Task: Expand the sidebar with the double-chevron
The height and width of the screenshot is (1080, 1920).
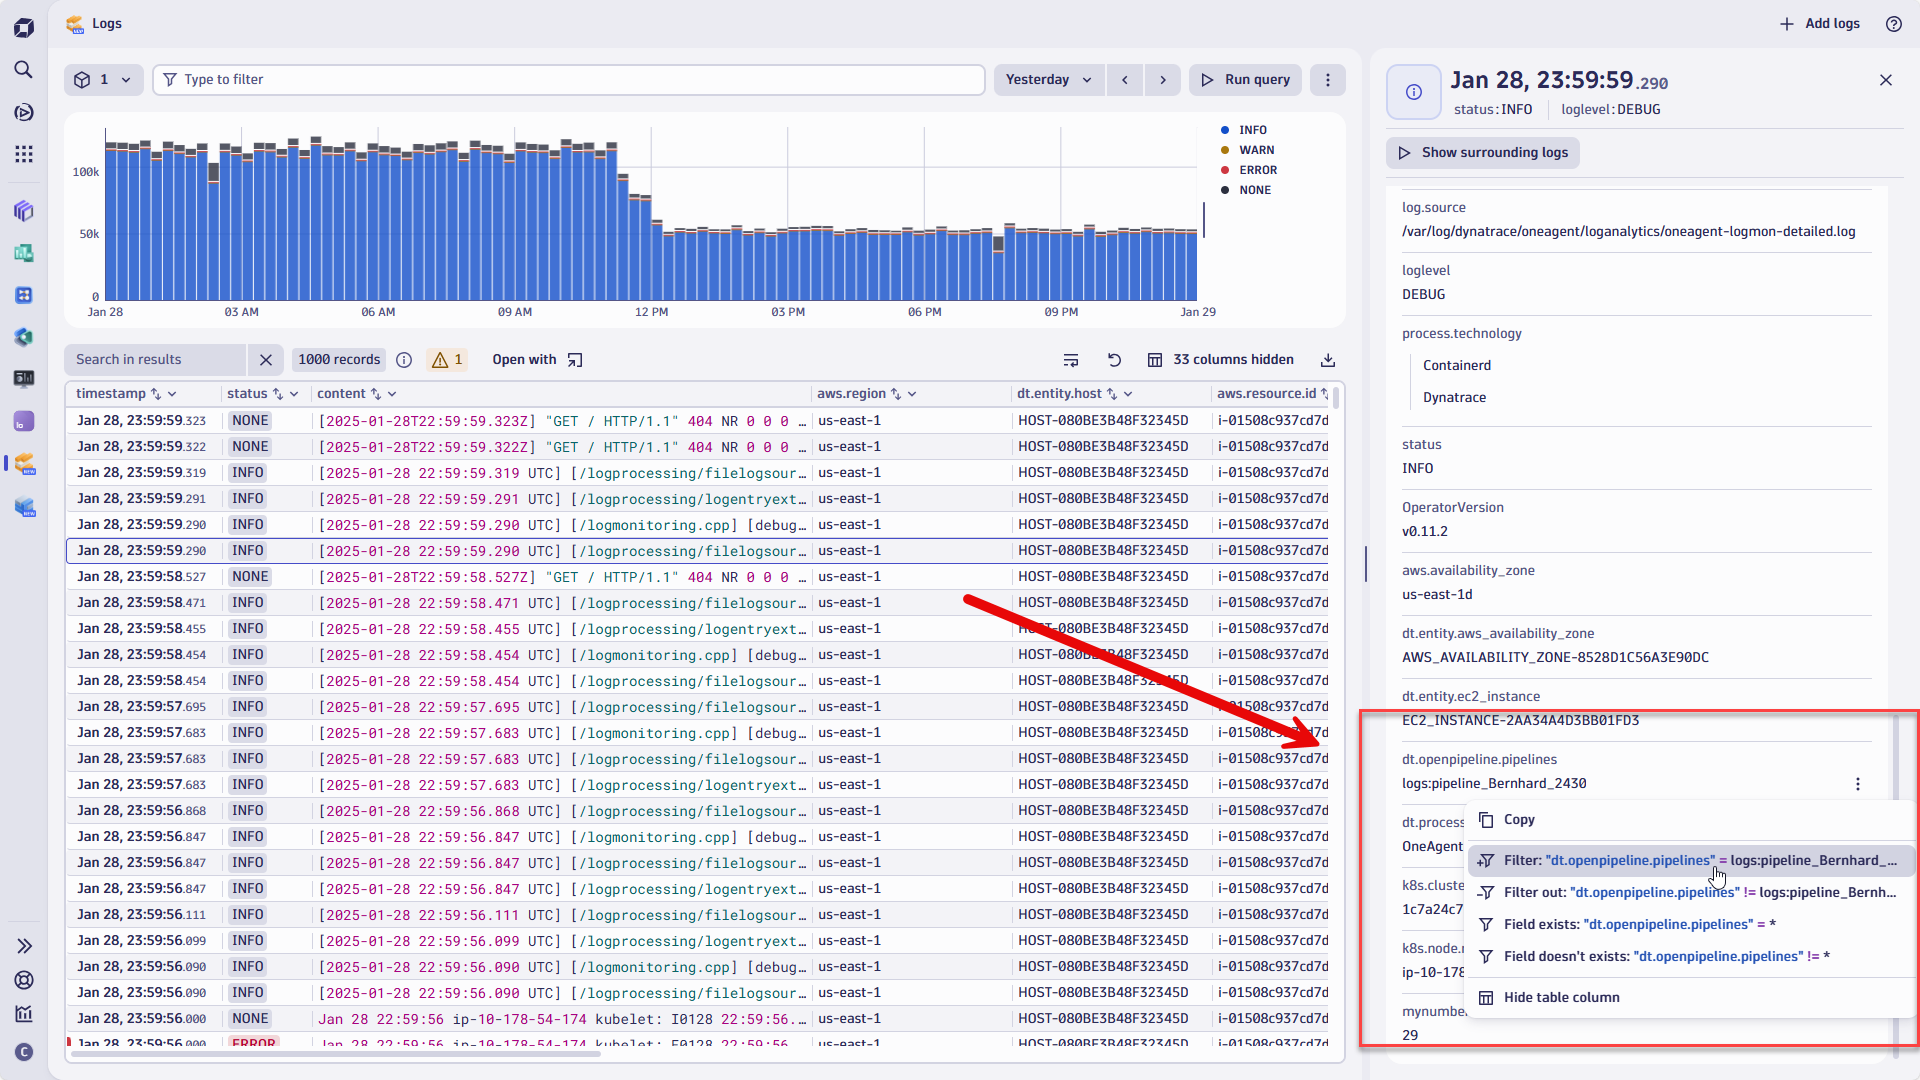Action: 24,945
